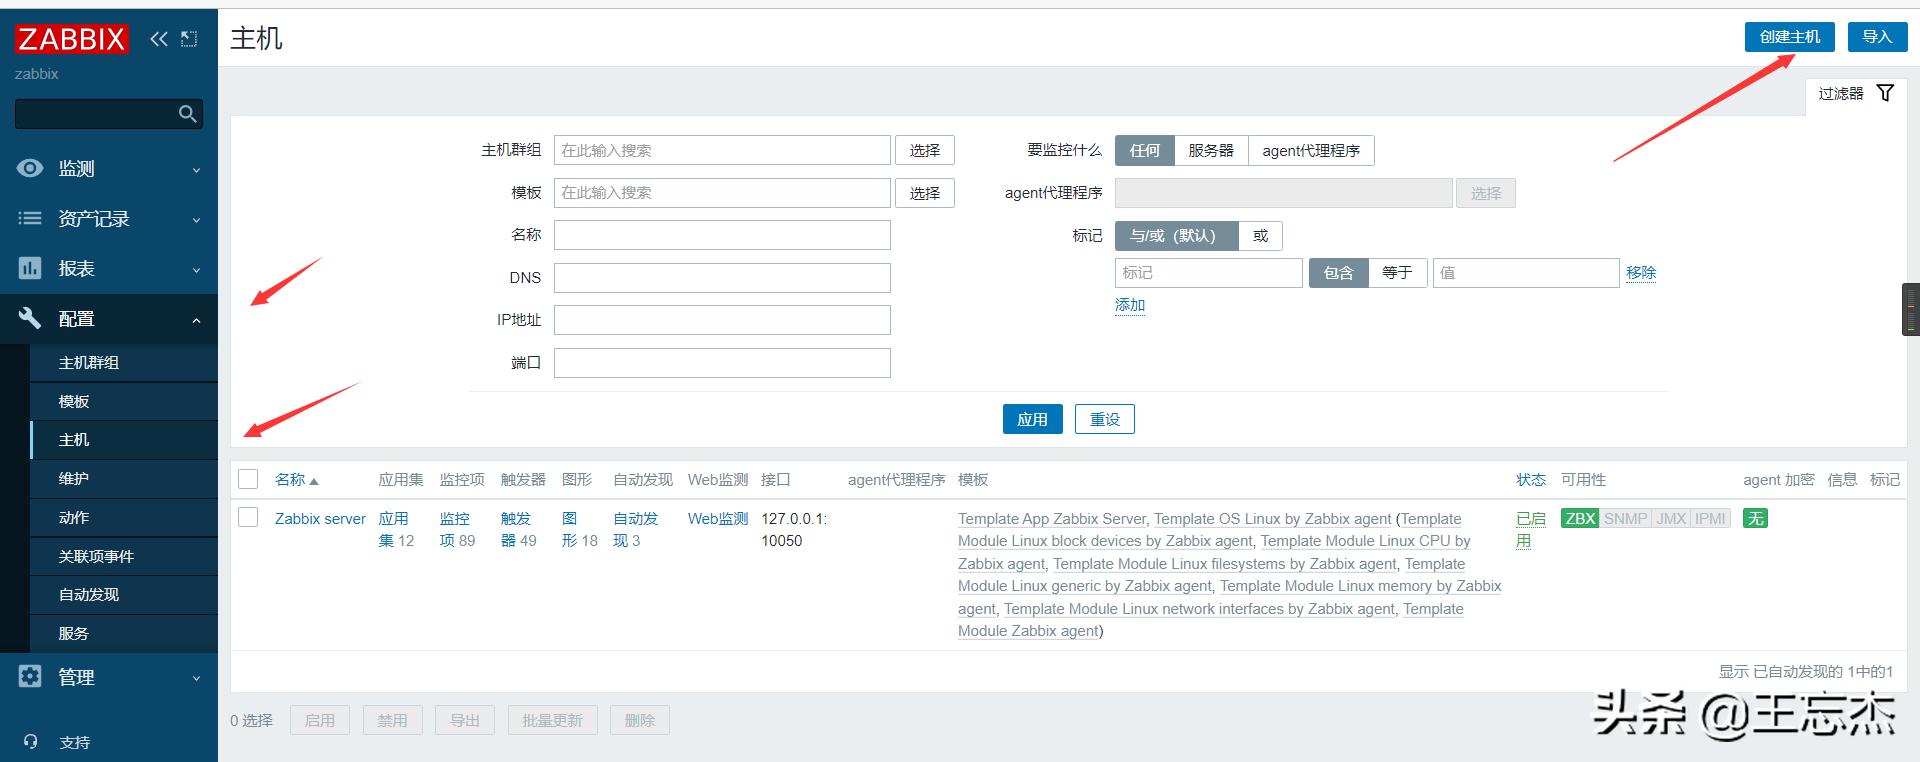This screenshot has height=762, width=1920.
Task: Click the sidebar hide toggle icon
Action: click(189, 39)
